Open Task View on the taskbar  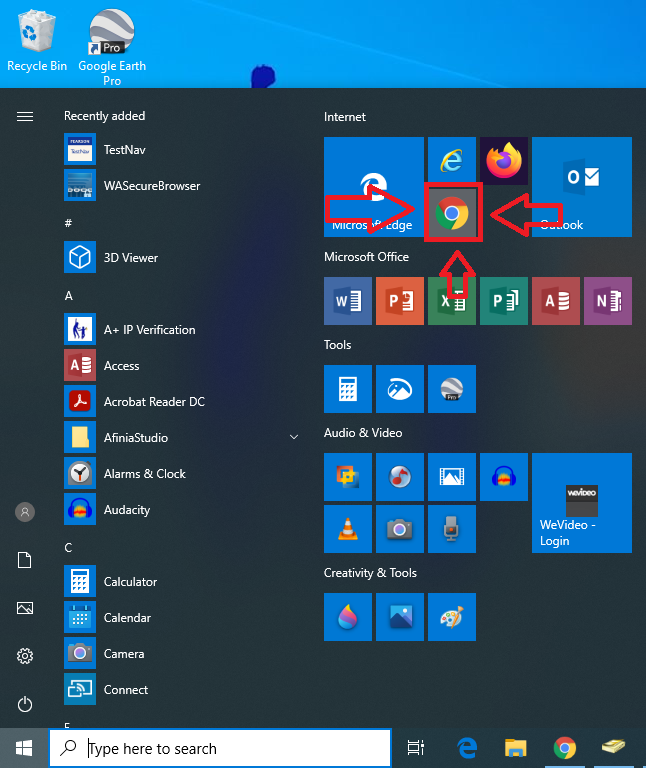416,748
